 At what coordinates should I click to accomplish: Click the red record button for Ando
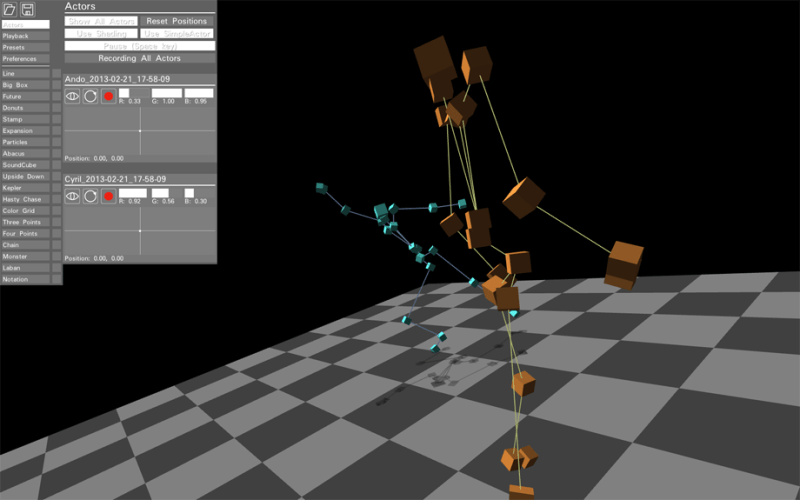[109, 96]
